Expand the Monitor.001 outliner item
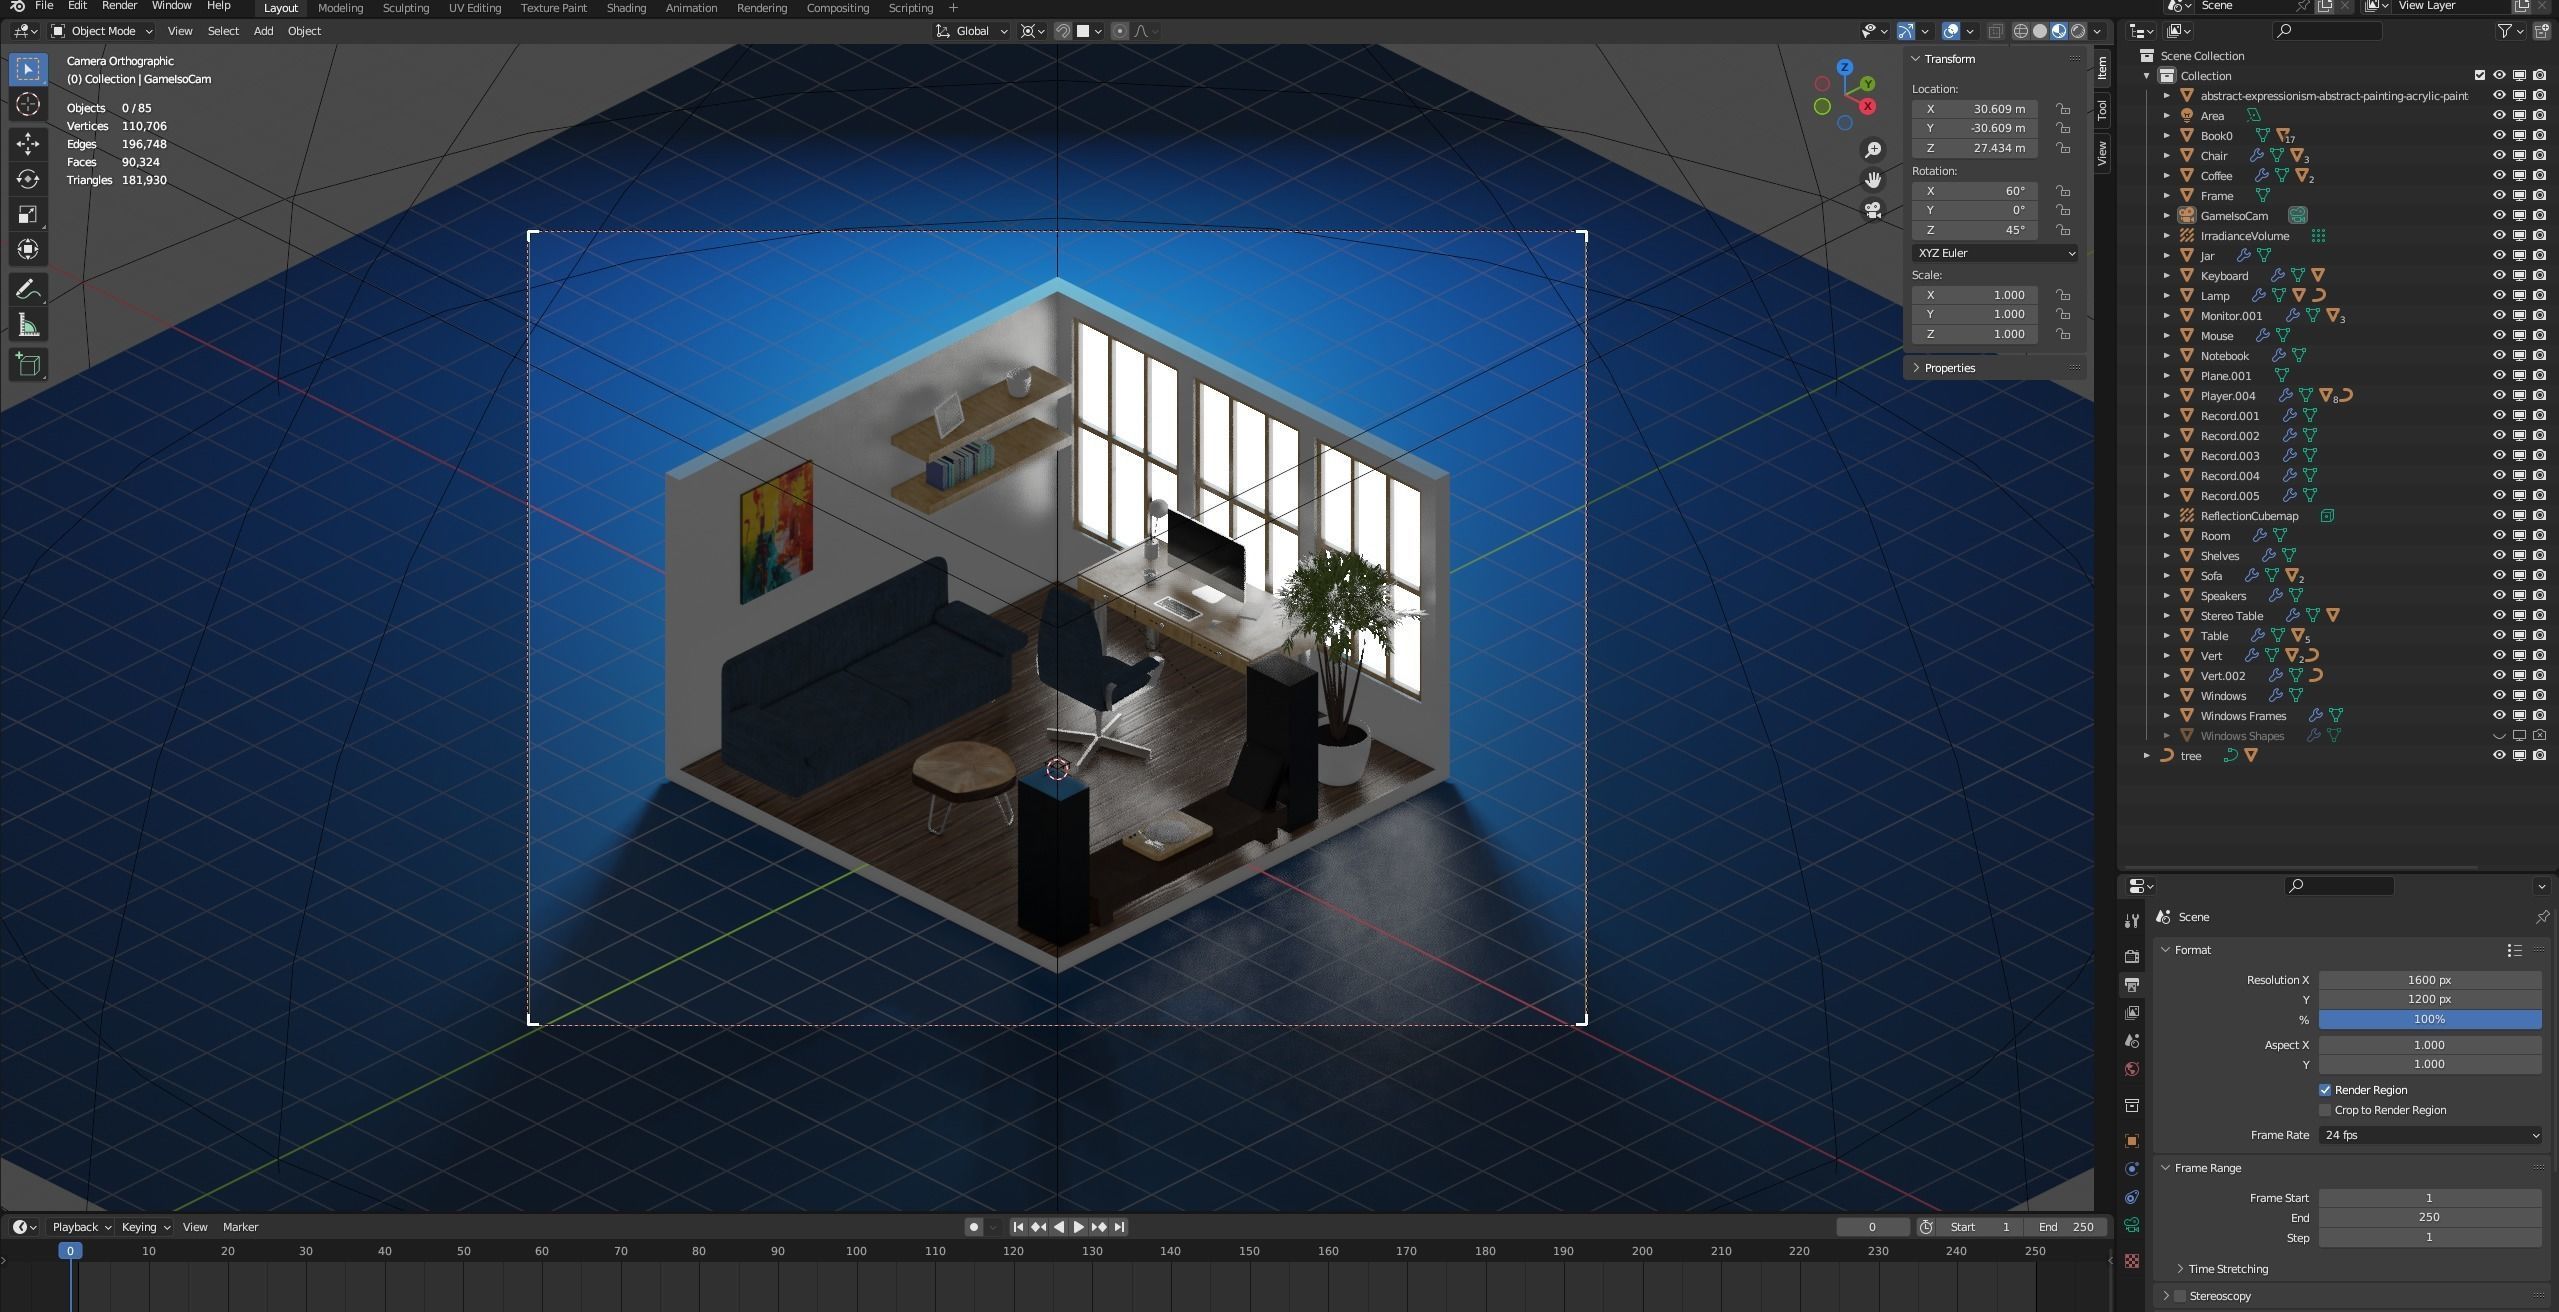Screen dimensions: 2559x1312 [x=2166, y=316]
